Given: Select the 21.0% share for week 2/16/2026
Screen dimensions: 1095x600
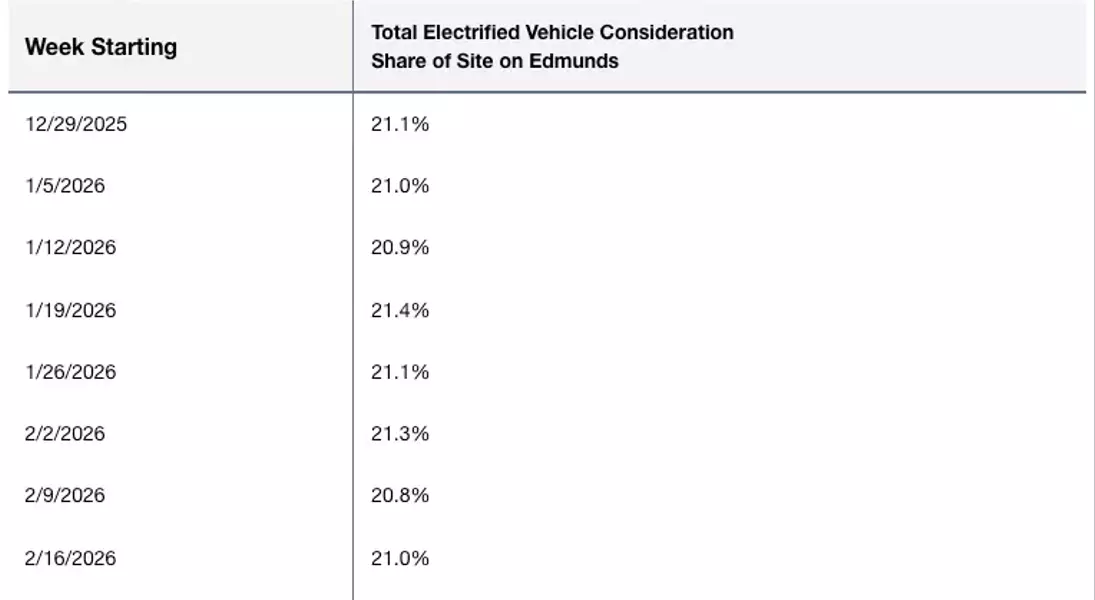Looking at the screenshot, I should [x=400, y=558].
